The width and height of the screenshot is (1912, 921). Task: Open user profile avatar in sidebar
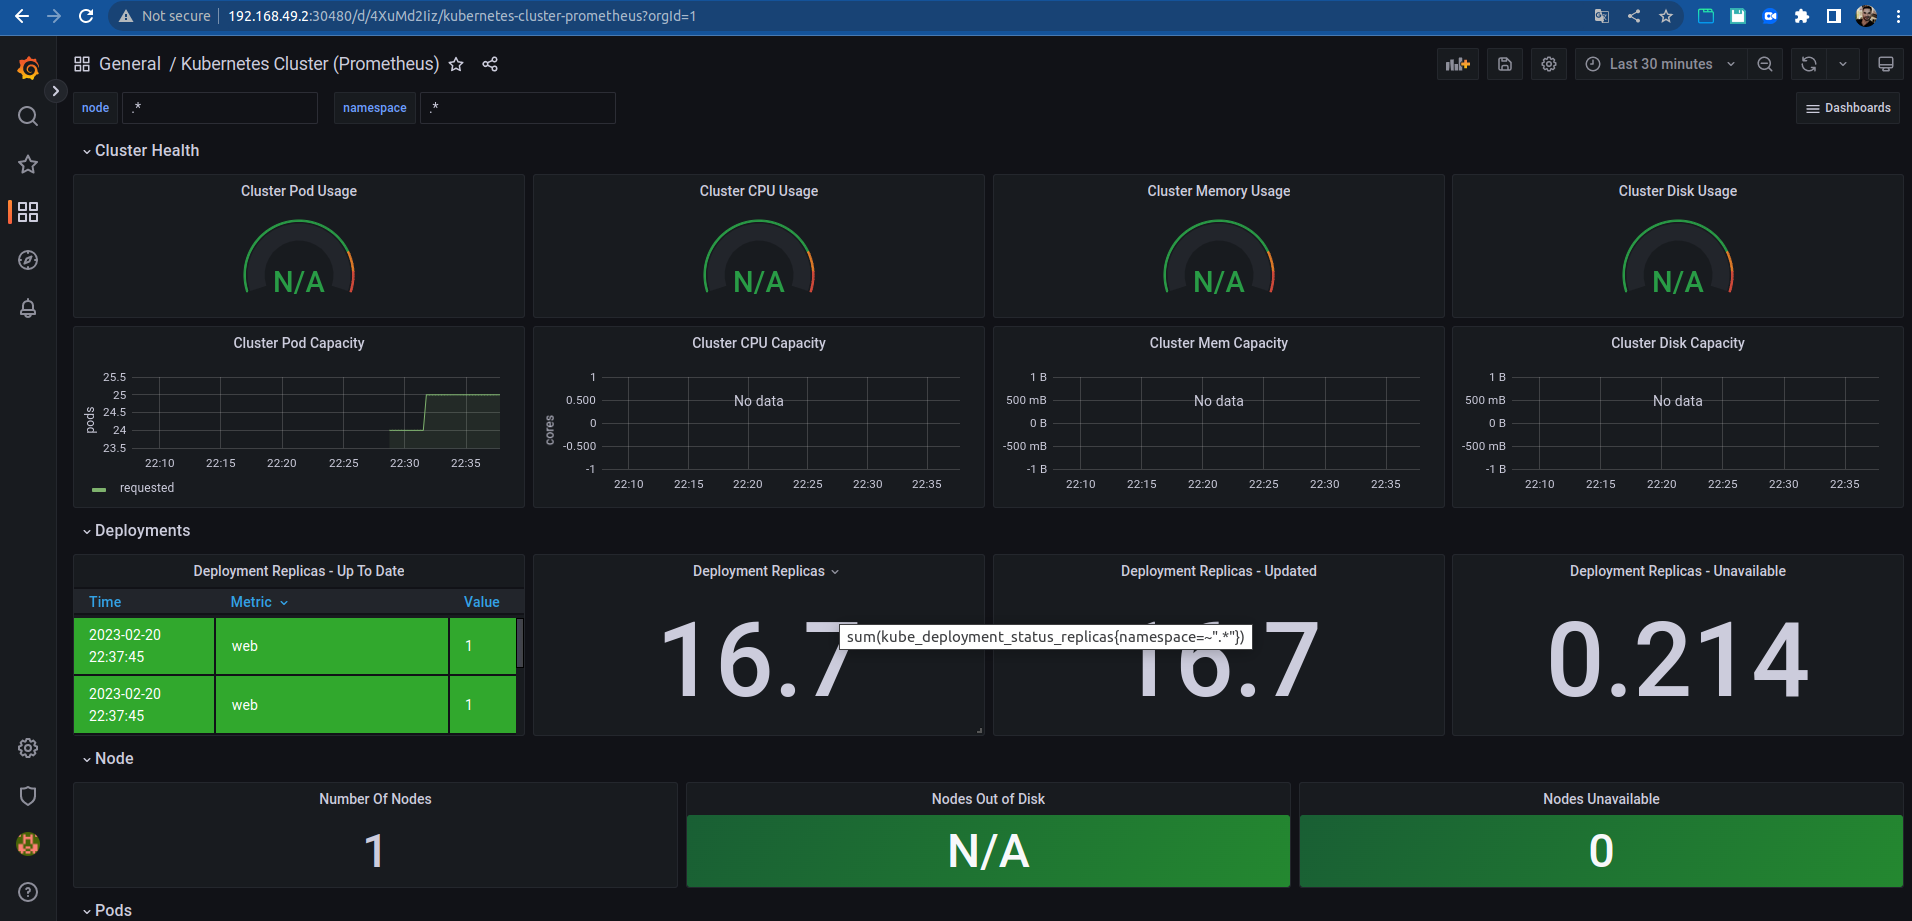[x=28, y=844]
